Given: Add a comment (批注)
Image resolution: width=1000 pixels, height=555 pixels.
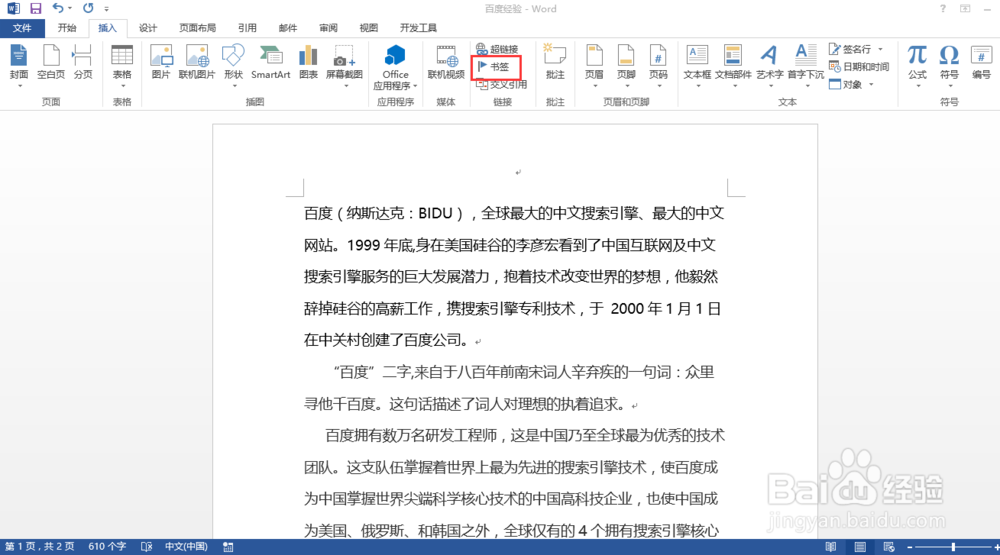Looking at the screenshot, I should 555,64.
